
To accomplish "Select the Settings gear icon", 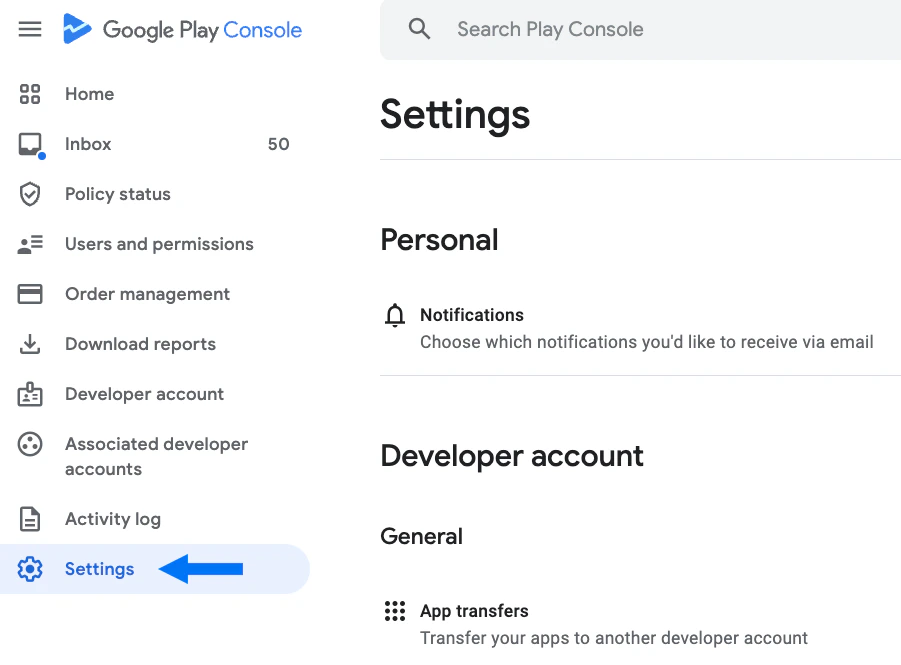I will [x=30, y=569].
